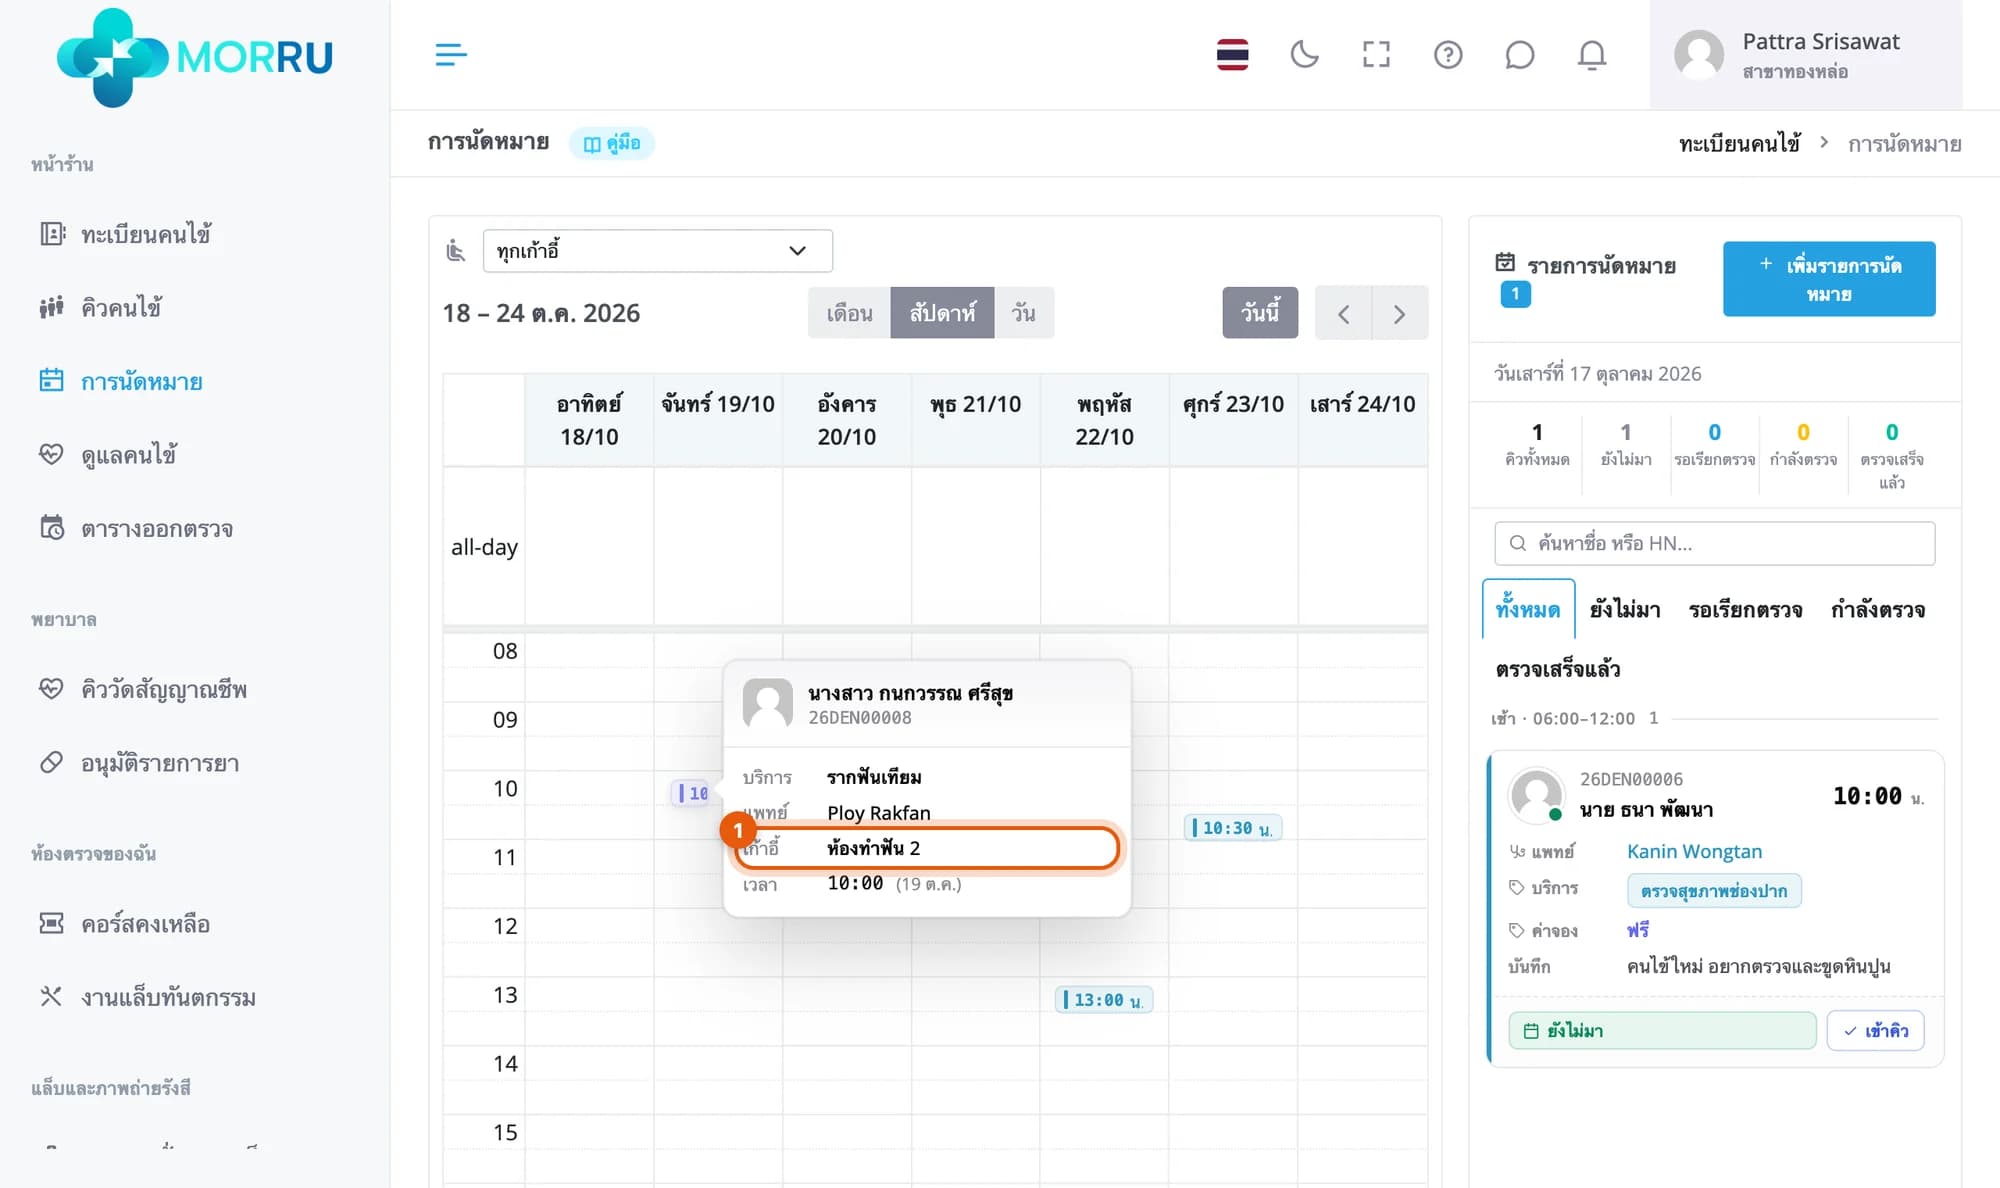
Task: Open the 13:00 Thursday appointment
Action: tap(1104, 1000)
